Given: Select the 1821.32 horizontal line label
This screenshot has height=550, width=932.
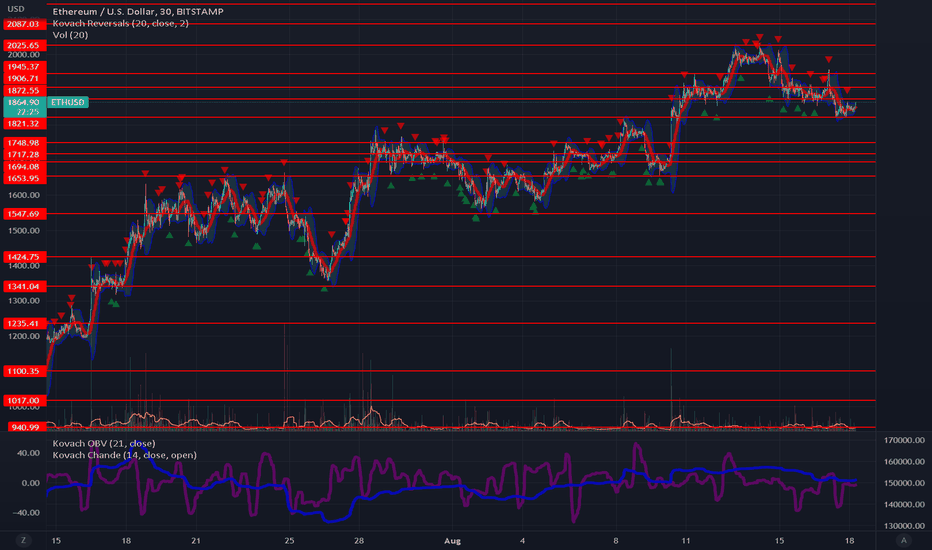Looking at the screenshot, I should (x=24, y=124).
